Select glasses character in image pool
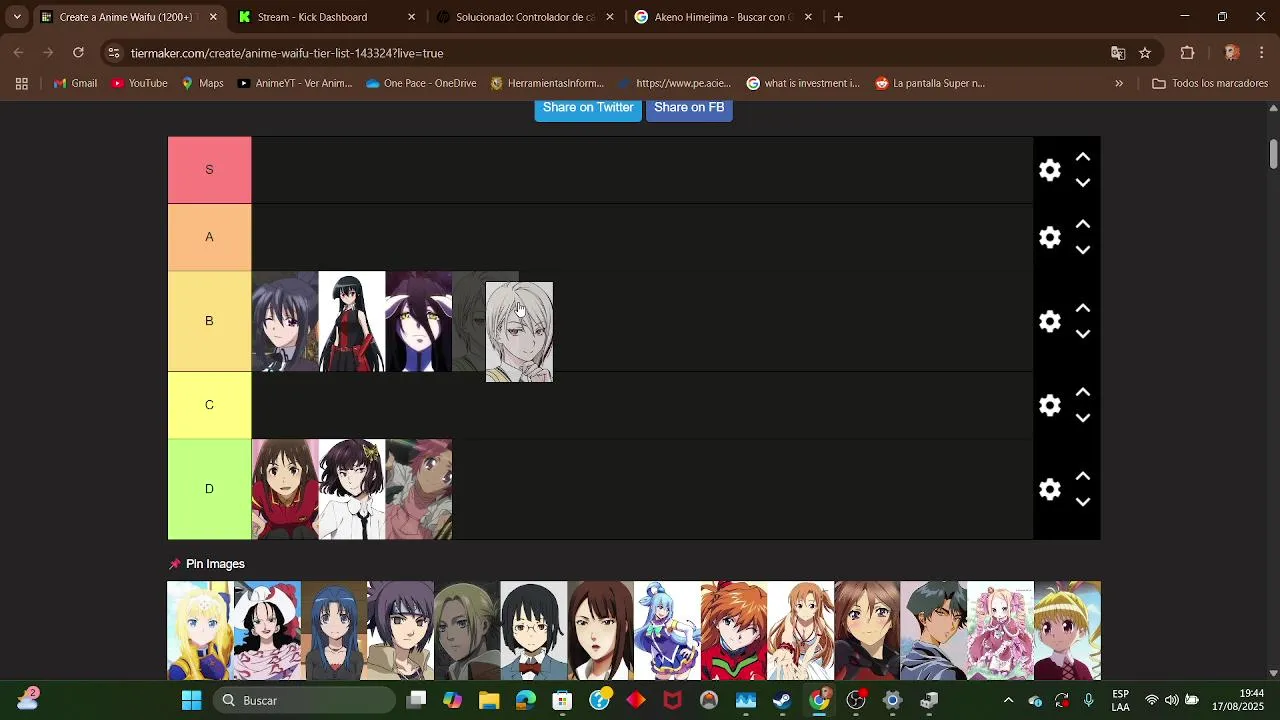Viewport: 1280px width, 720px height. (534, 631)
